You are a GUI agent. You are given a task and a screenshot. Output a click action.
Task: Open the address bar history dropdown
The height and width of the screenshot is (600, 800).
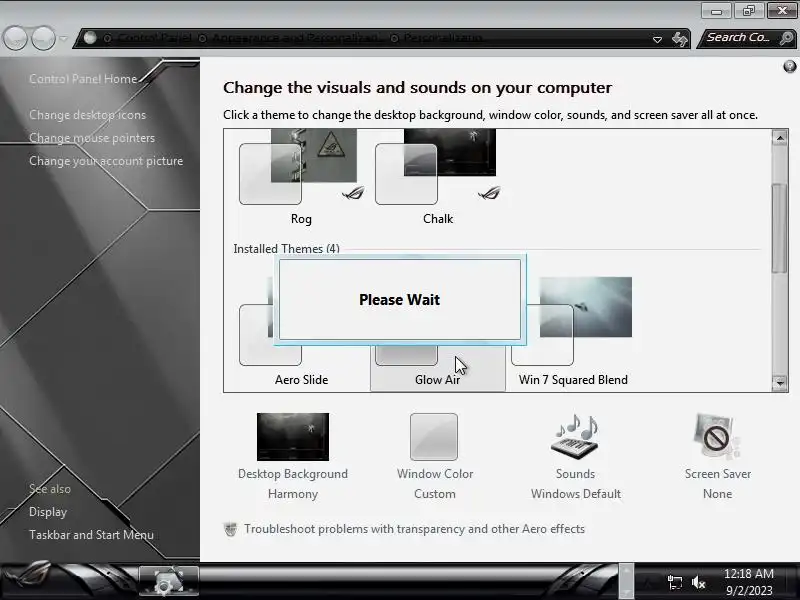pos(658,39)
